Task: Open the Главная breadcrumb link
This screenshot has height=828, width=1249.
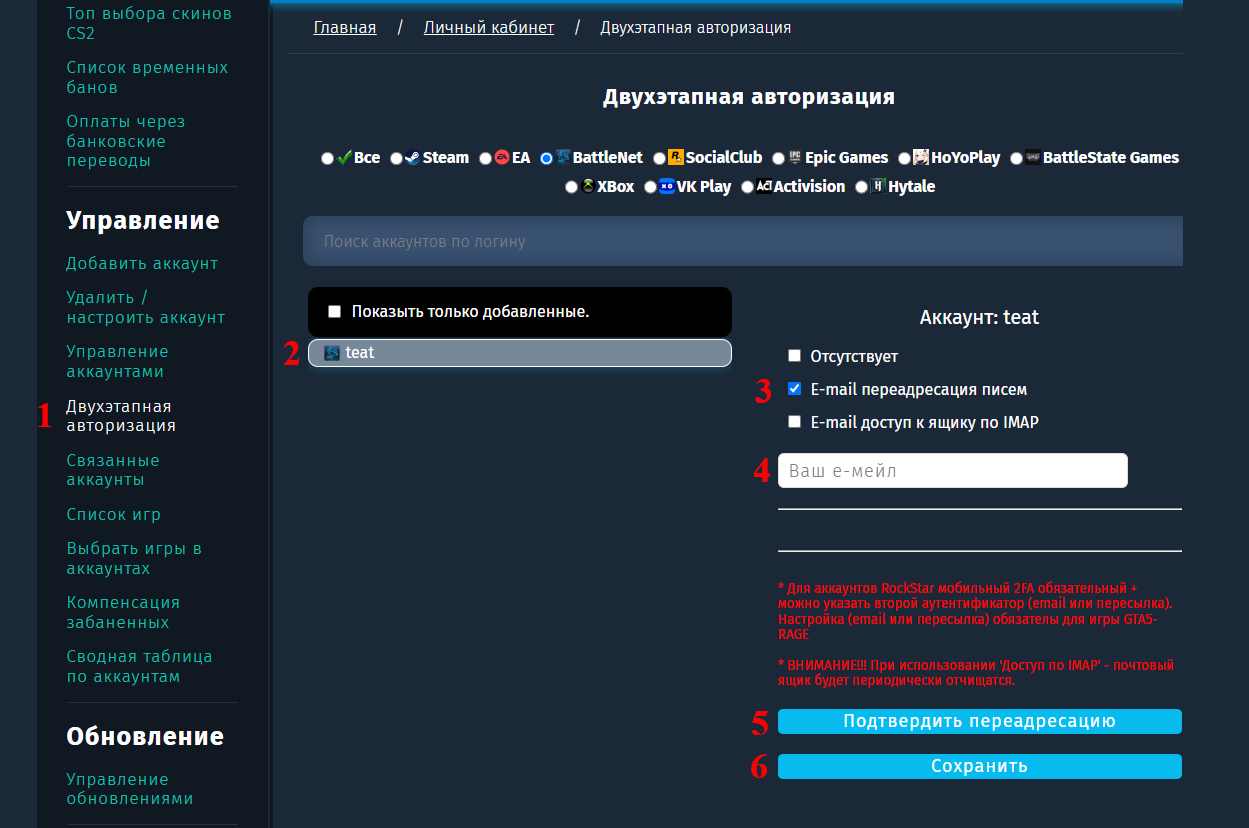Action: click(345, 28)
